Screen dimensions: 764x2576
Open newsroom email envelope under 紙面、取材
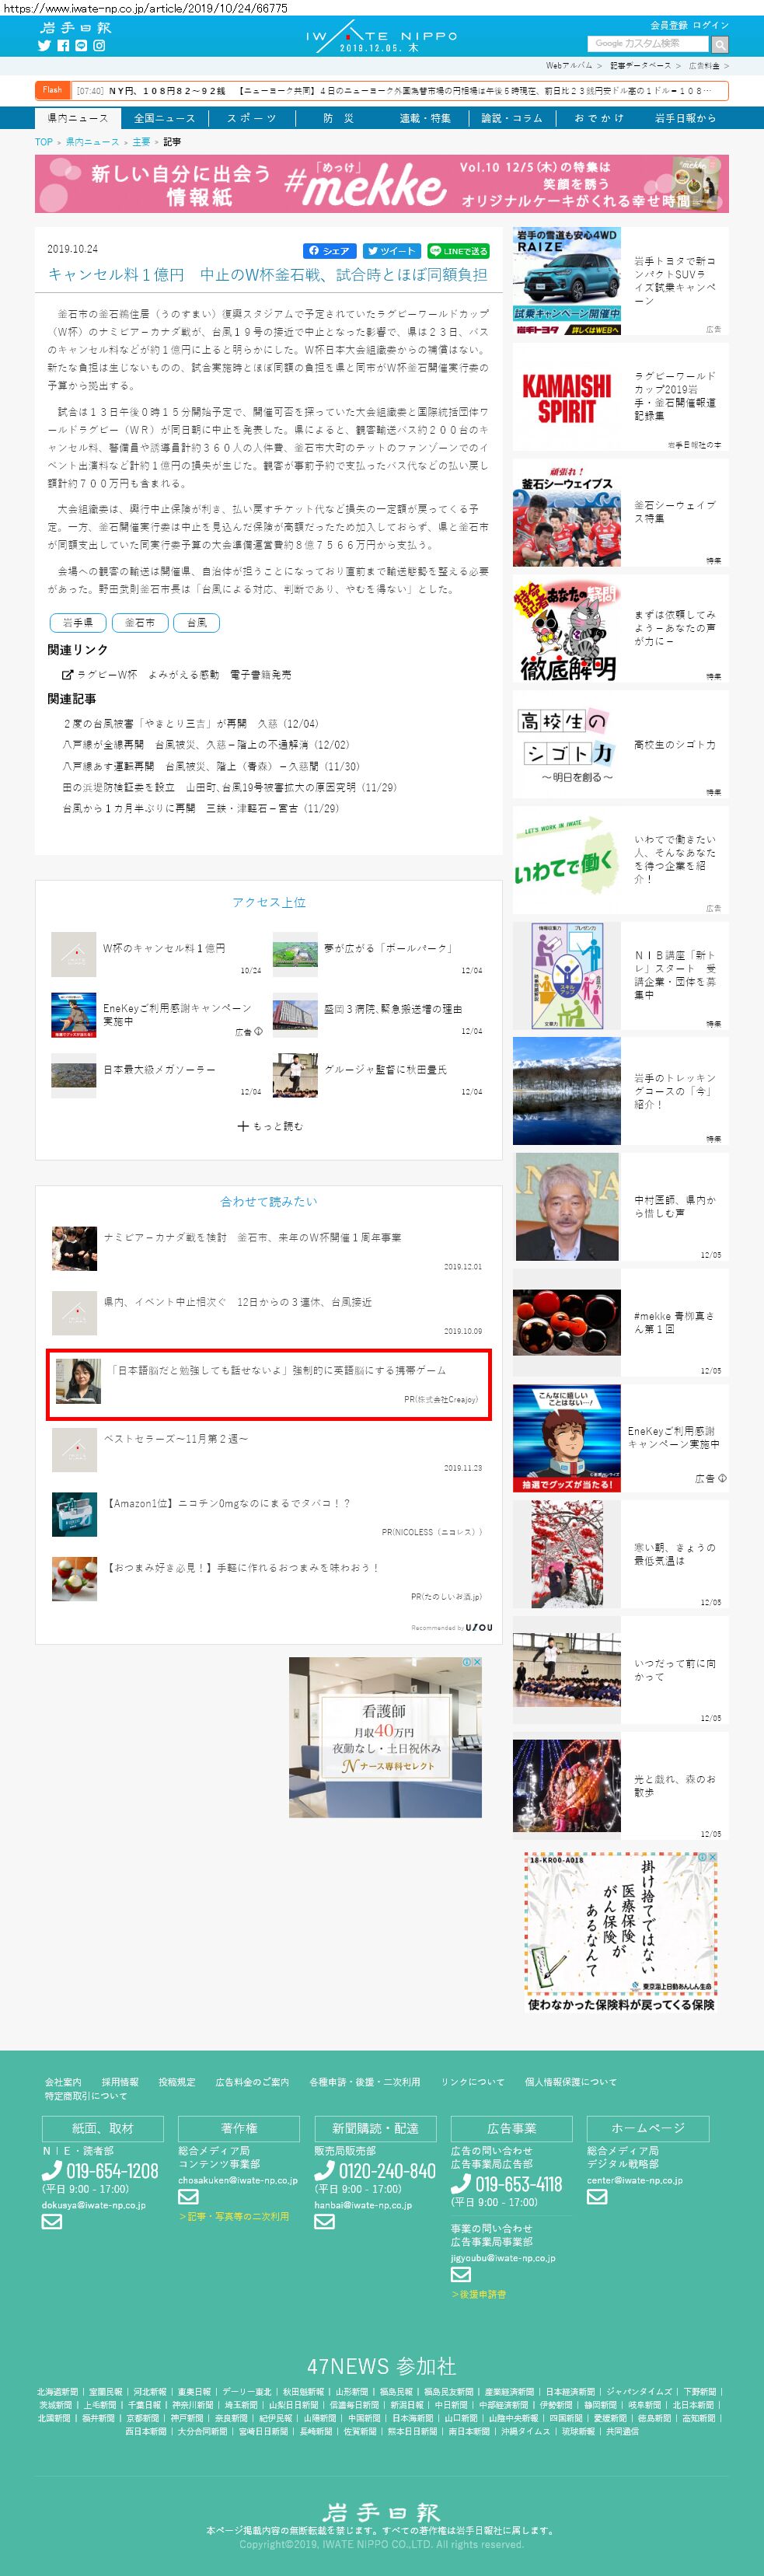click(x=52, y=2221)
